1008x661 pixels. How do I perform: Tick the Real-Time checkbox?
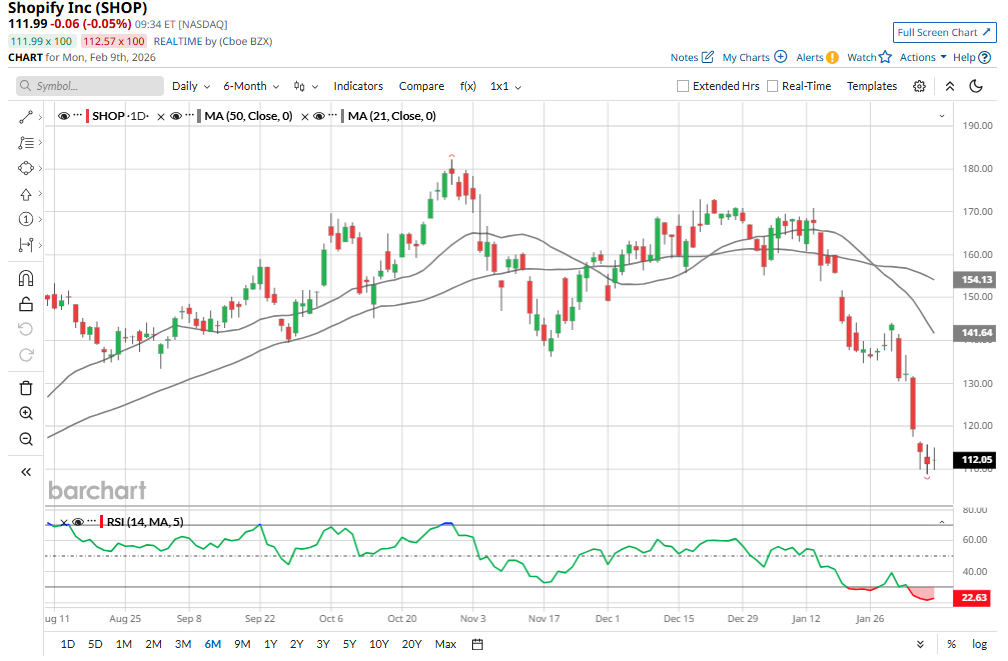point(772,86)
